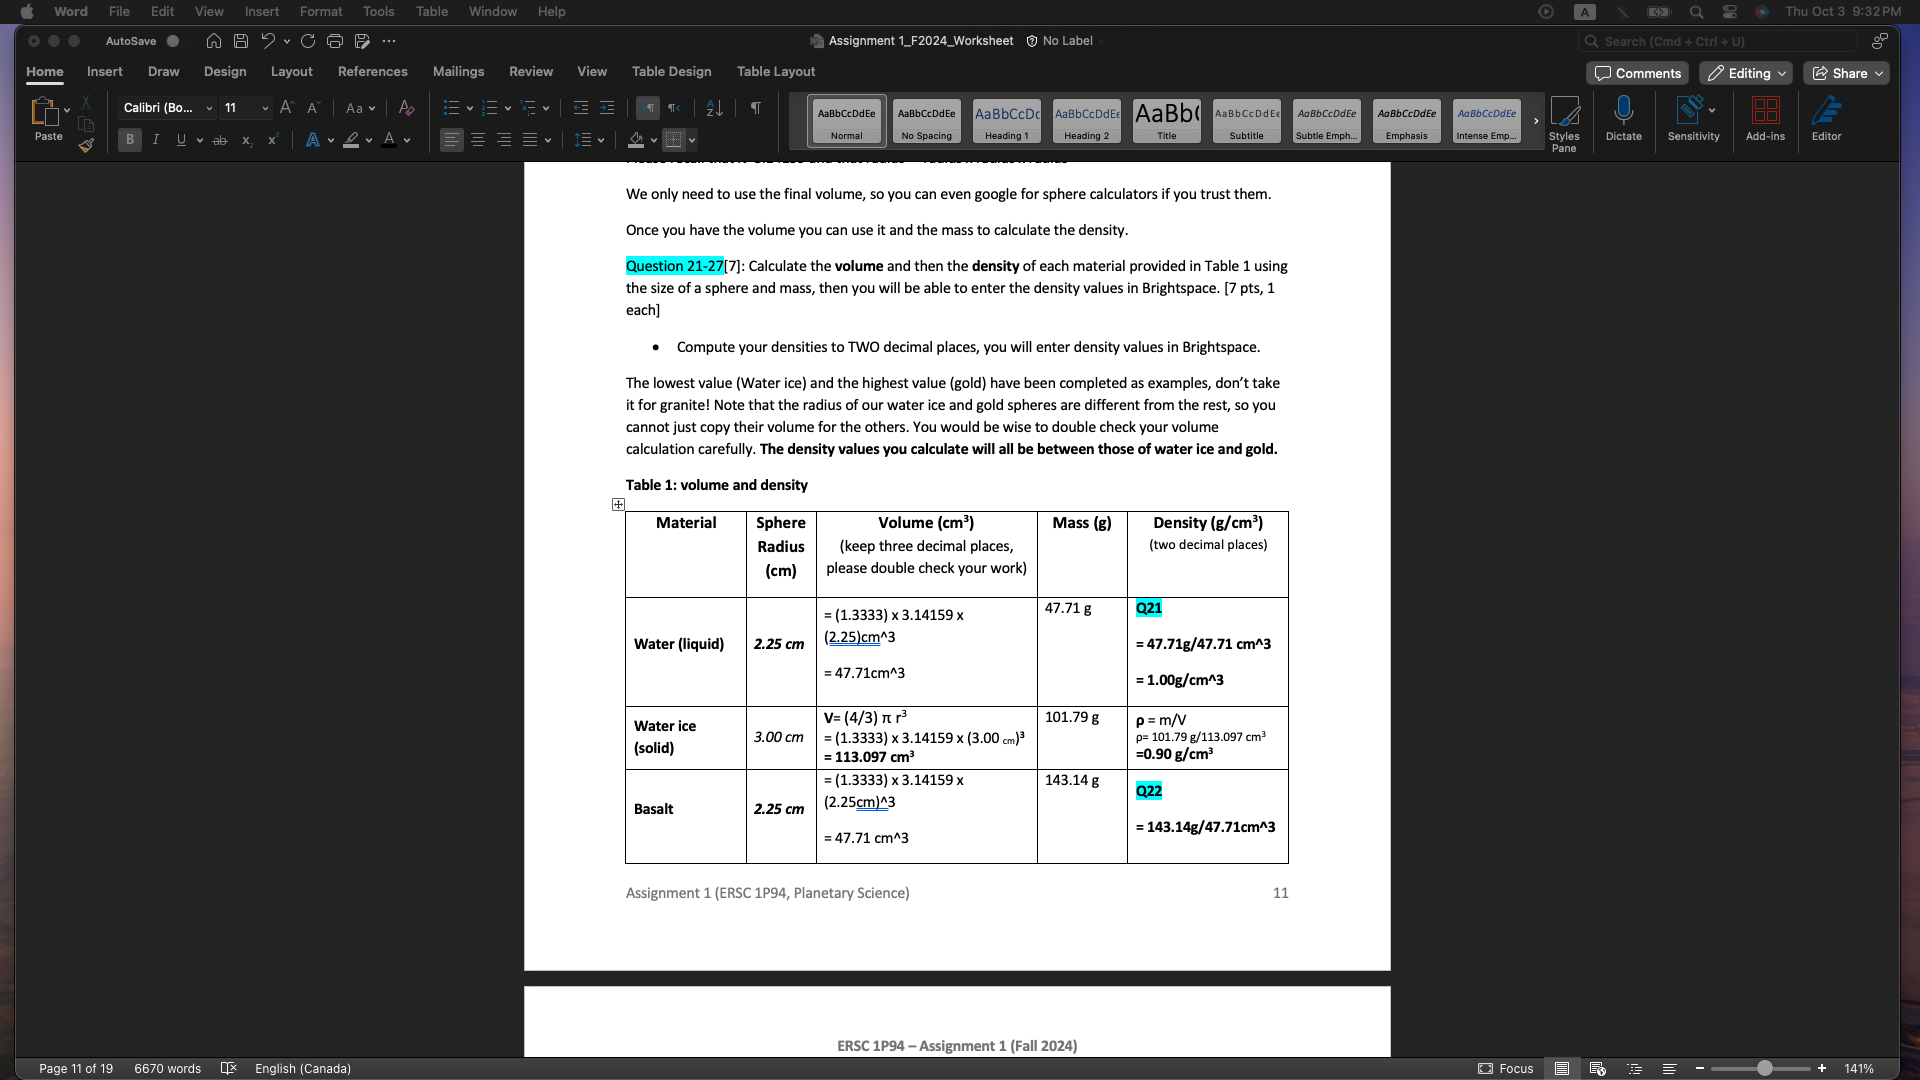Click the Paste clipboard icon
Screen dimensions: 1920x1080
point(45,111)
